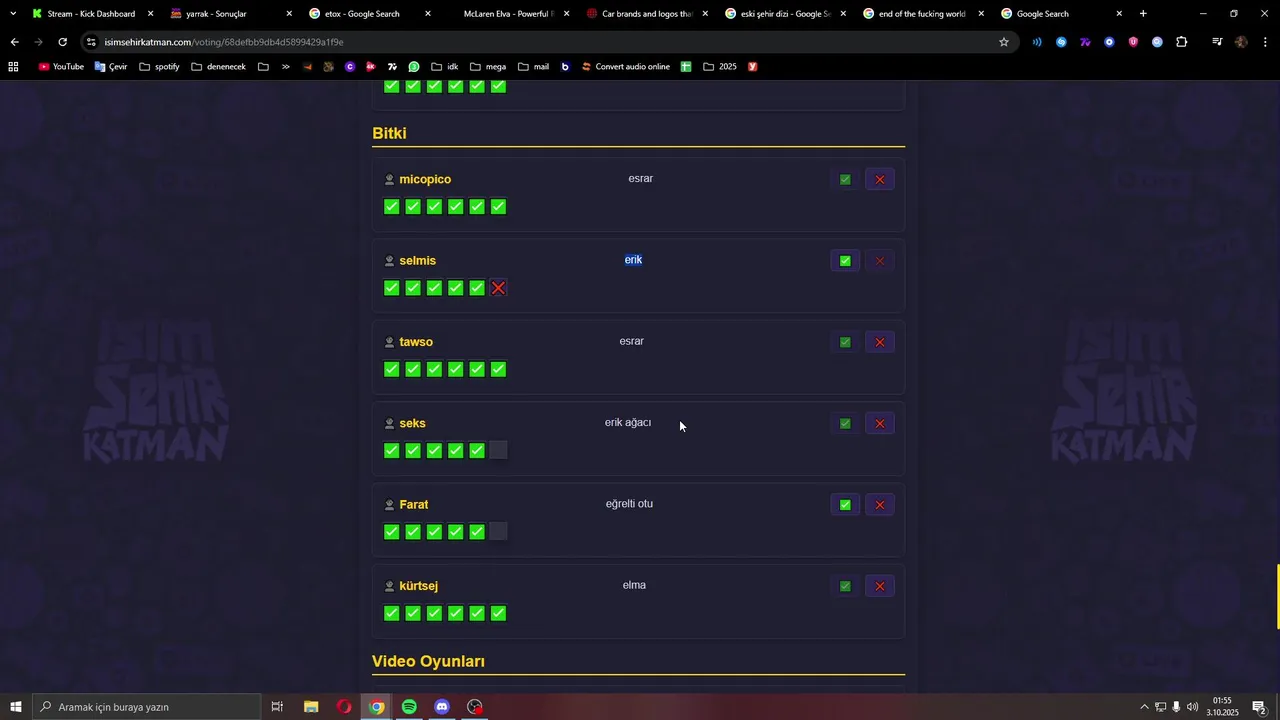
Task: Open the 7TV extension icon
Action: click(x=1085, y=42)
